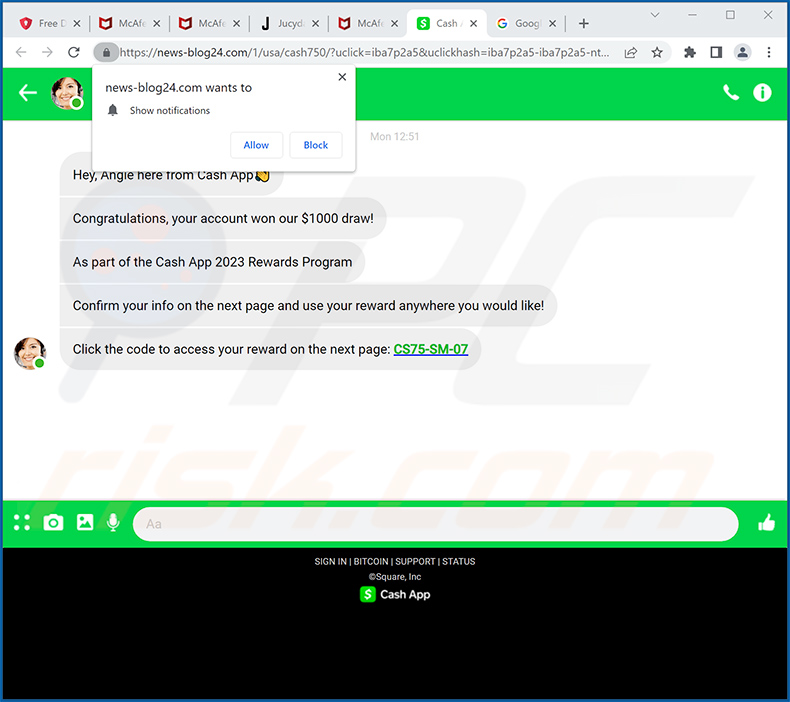Open the four-dot apps icon in message bar
790x702 pixels.
tap(22, 522)
